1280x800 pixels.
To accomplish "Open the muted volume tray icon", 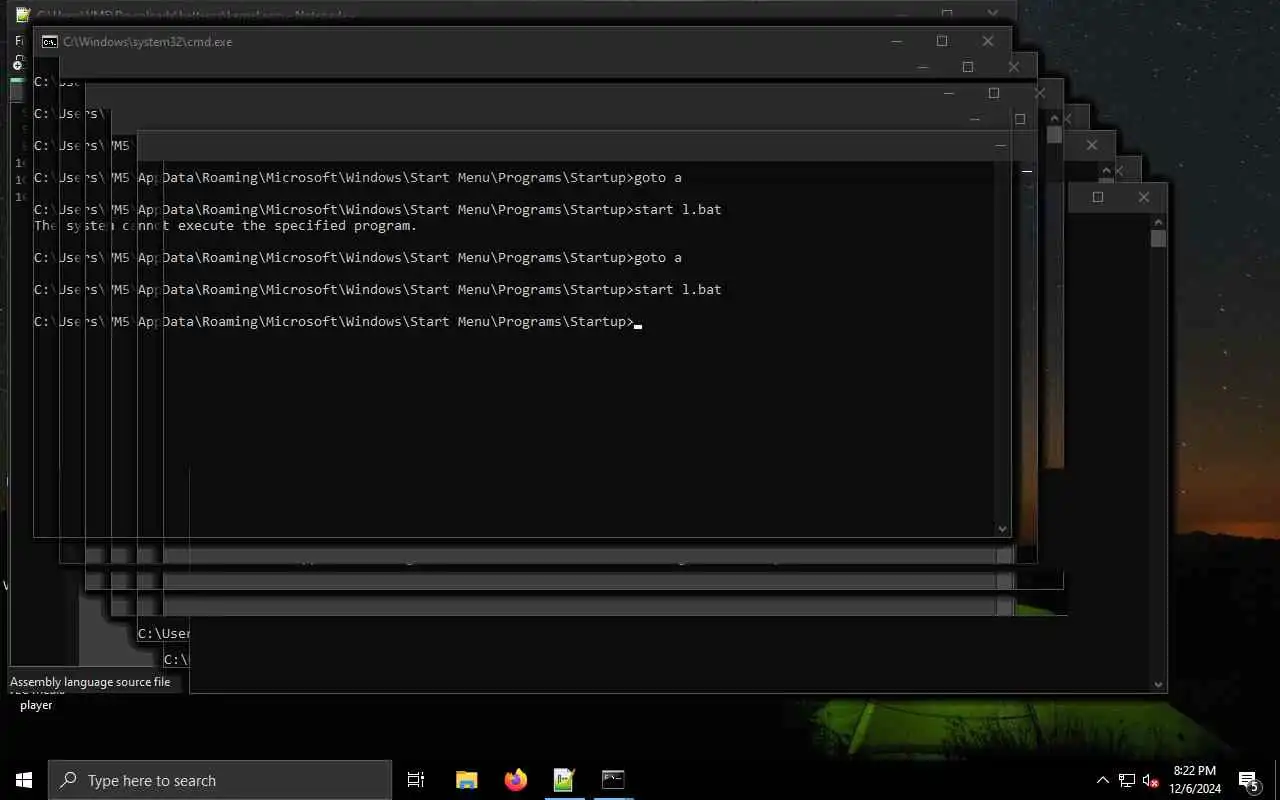I will pos(1150,780).
